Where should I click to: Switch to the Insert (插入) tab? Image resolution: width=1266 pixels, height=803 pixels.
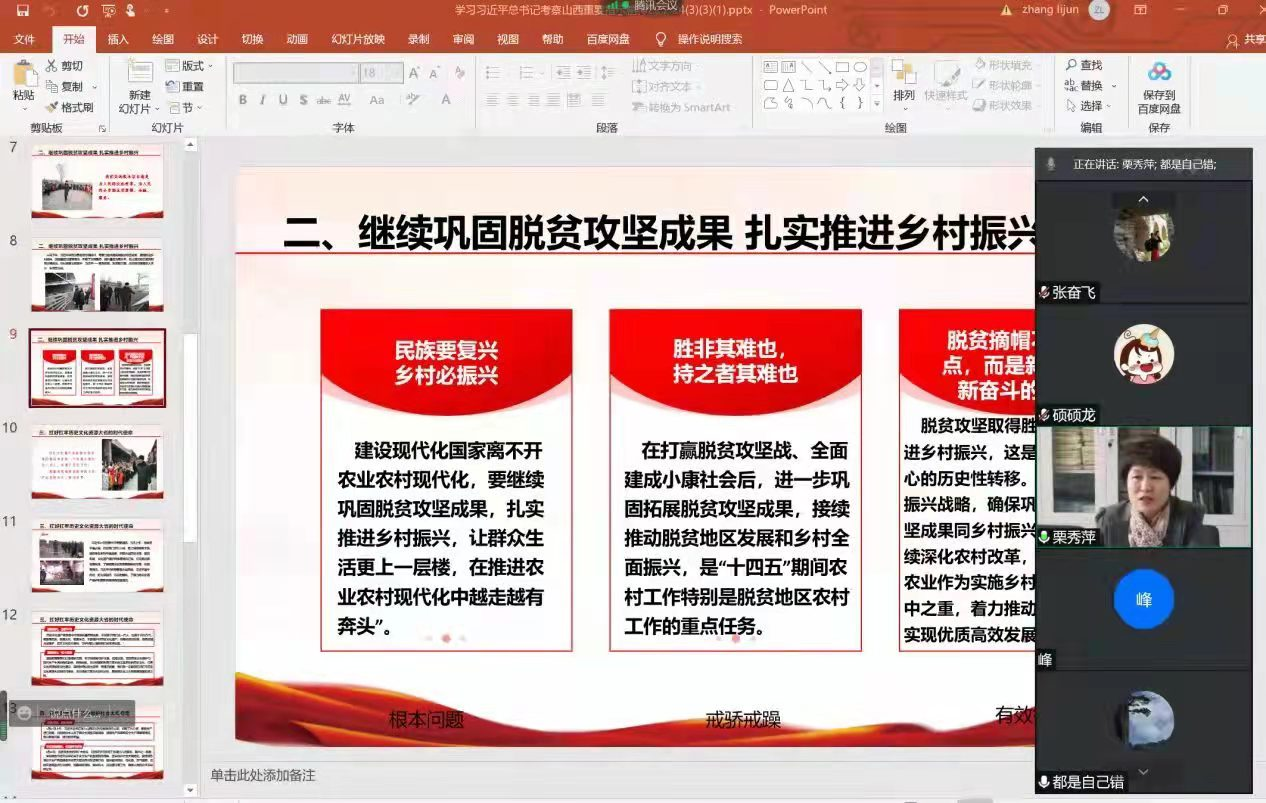pyautogui.click(x=118, y=39)
